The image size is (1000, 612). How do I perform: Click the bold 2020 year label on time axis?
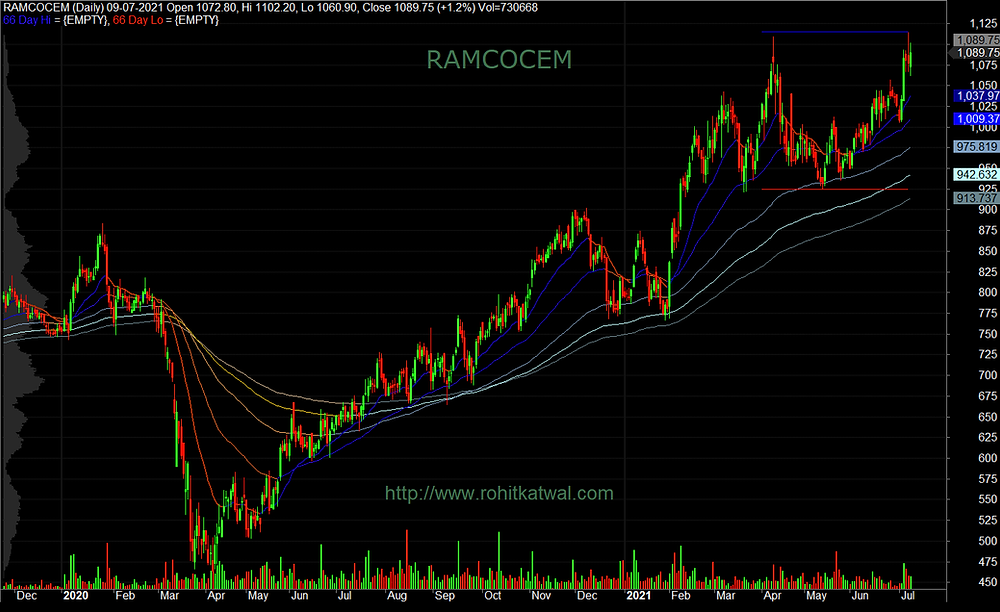pyautogui.click(x=76, y=595)
